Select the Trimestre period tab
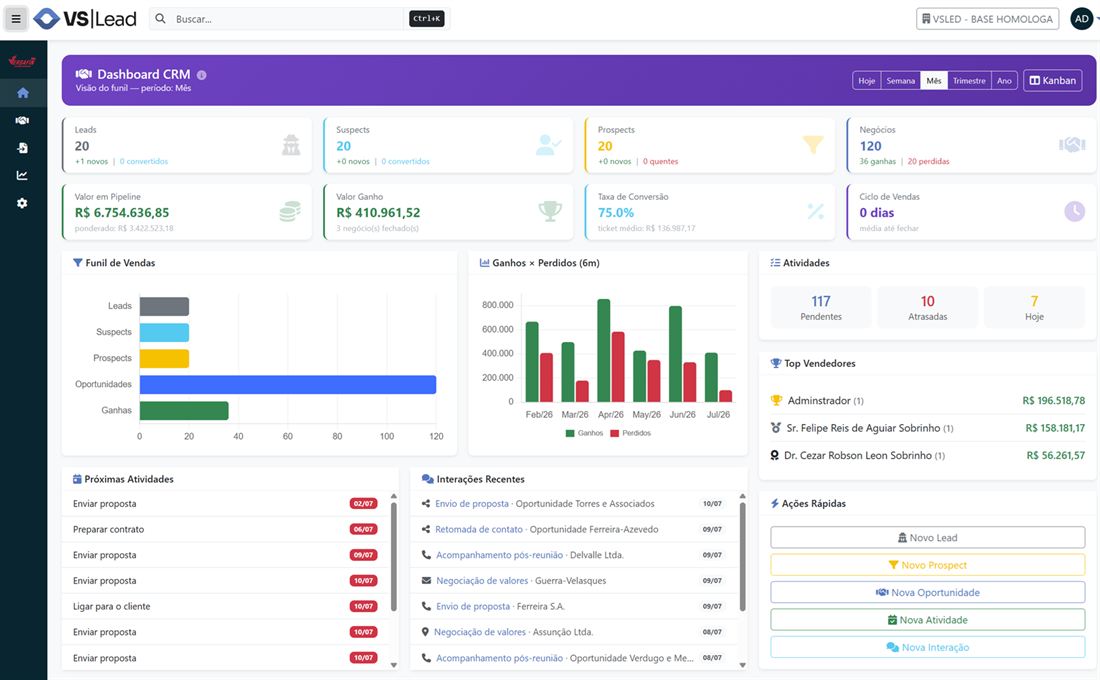Image resolution: width=1100 pixels, height=680 pixels. [969, 81]
